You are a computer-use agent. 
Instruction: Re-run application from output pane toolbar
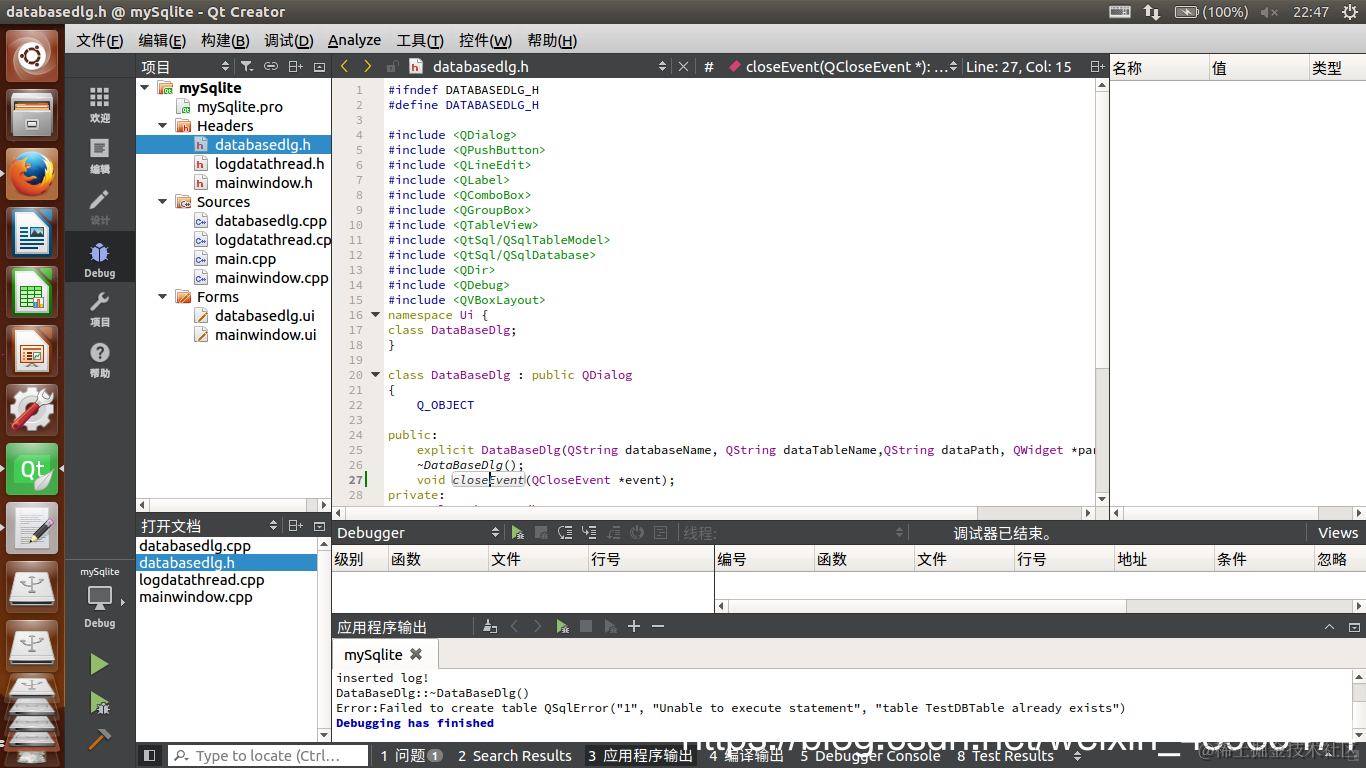(562, 626)
